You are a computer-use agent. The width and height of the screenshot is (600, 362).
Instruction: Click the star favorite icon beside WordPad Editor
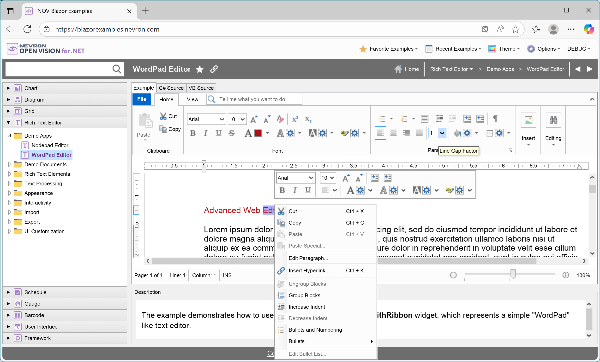coord(200,69)
